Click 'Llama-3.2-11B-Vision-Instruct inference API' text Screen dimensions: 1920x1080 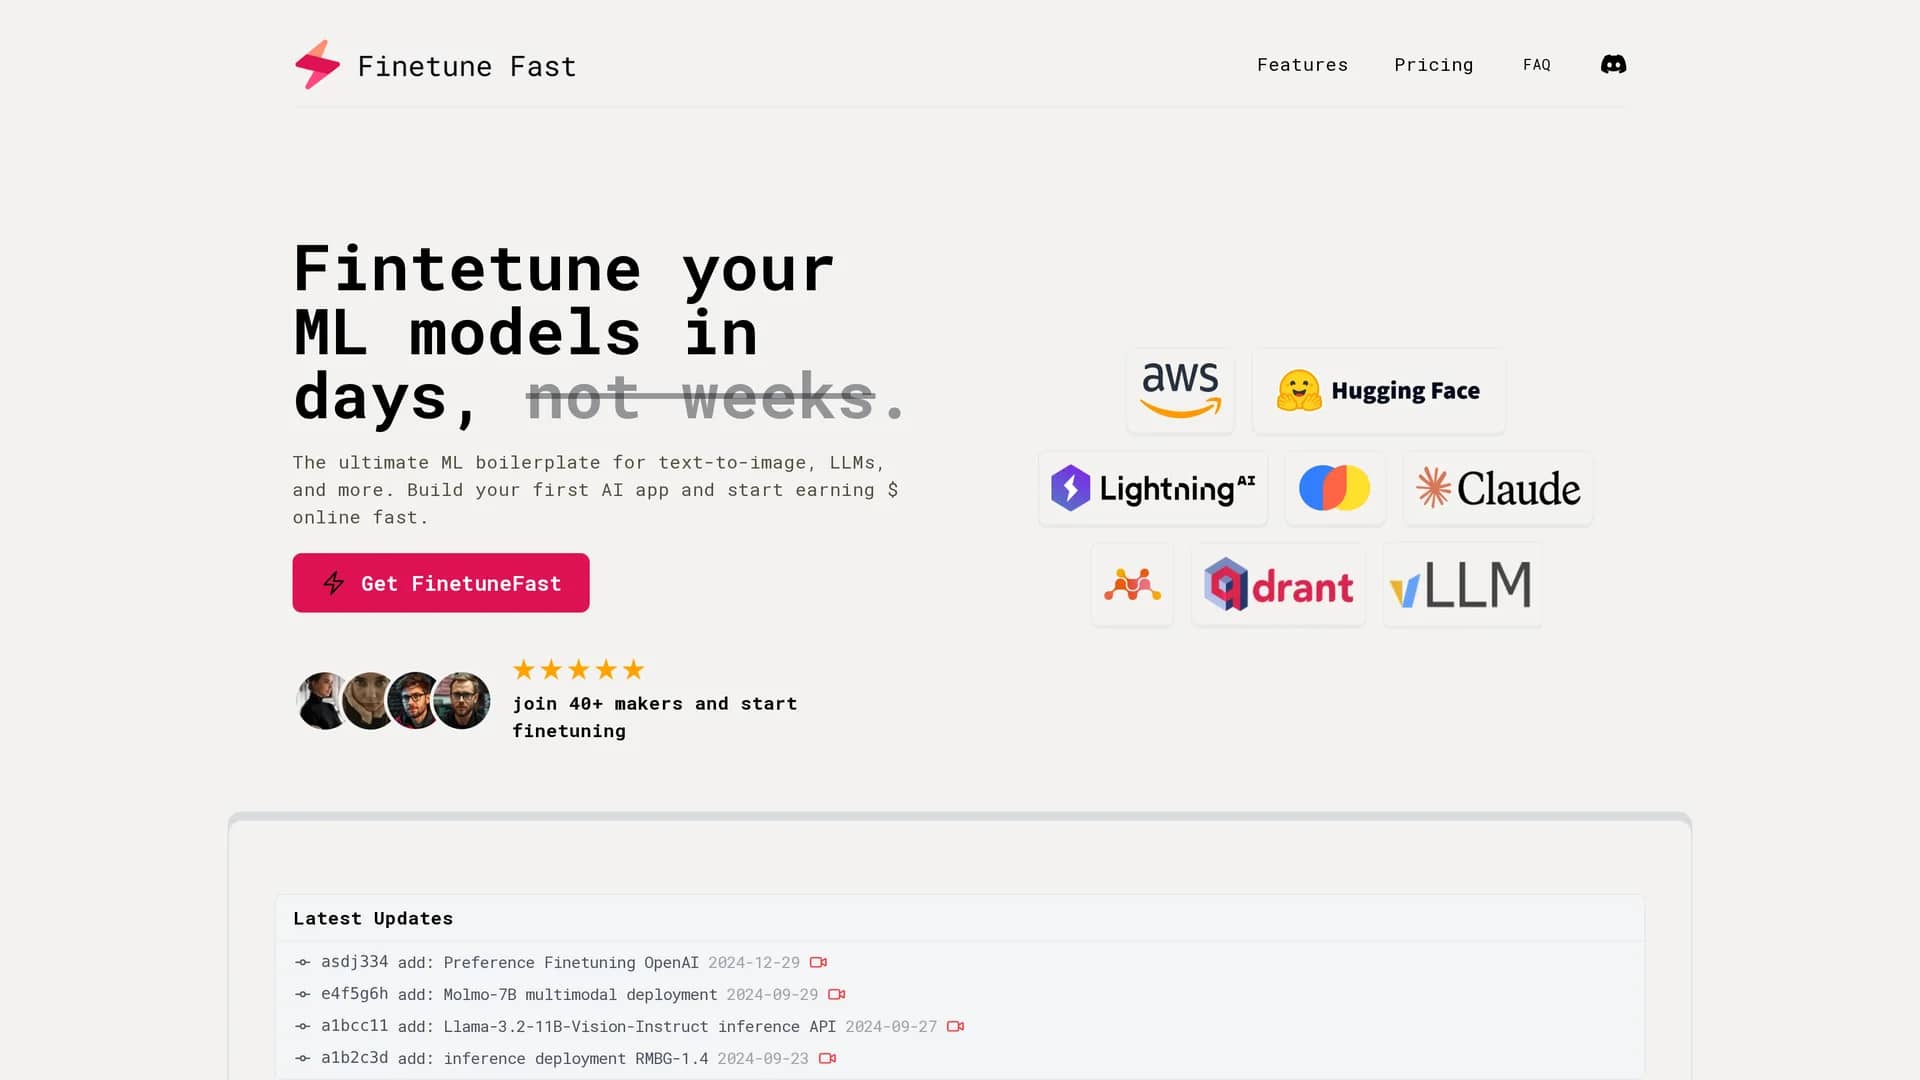tap(640, 1026)
